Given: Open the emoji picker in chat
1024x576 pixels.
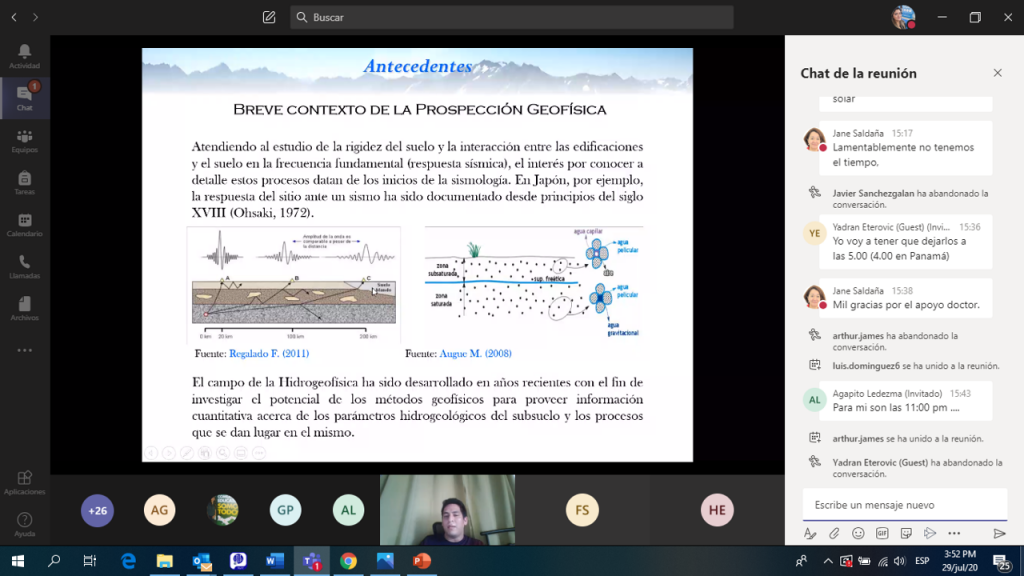Looking at the screenshot, I should (x=858, y=534).
